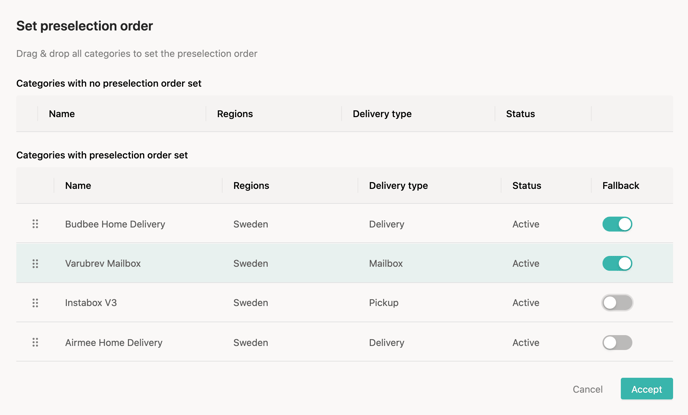Viewport: 688px width, 415px height.
Task: Switch on the Airmee Home Delivery fallback
Action: tap(617, 342)
